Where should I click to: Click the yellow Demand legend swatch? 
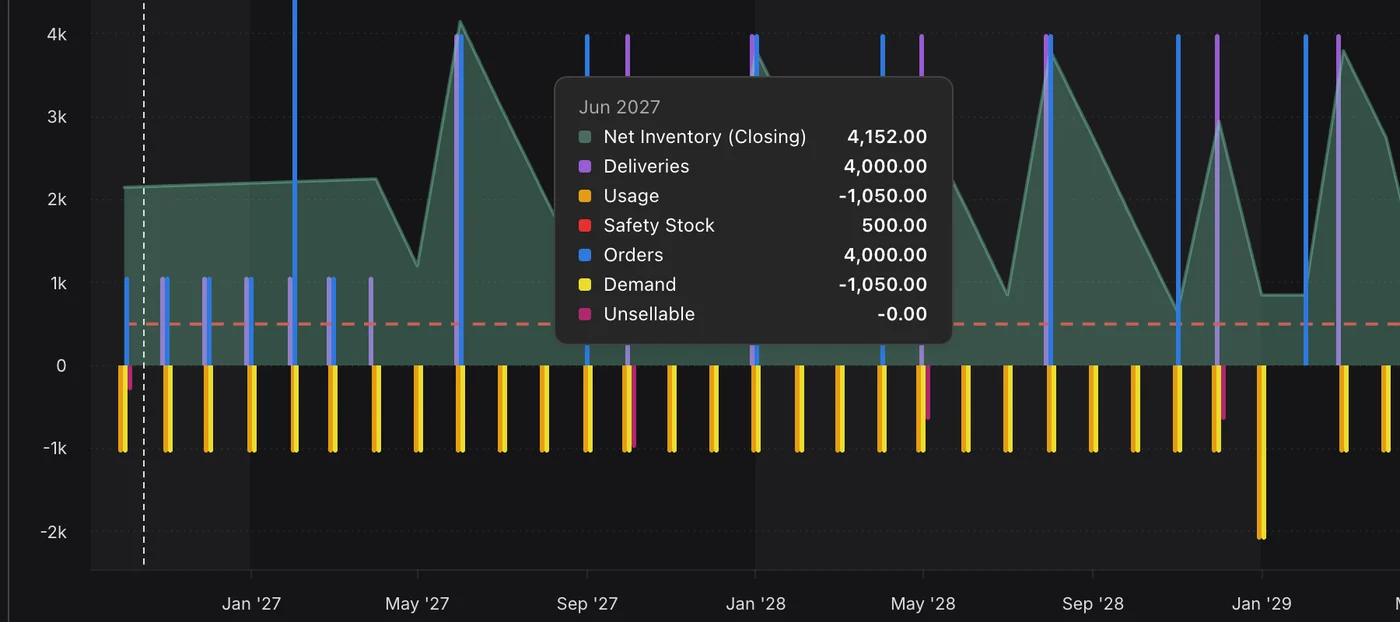pos(585,285)
